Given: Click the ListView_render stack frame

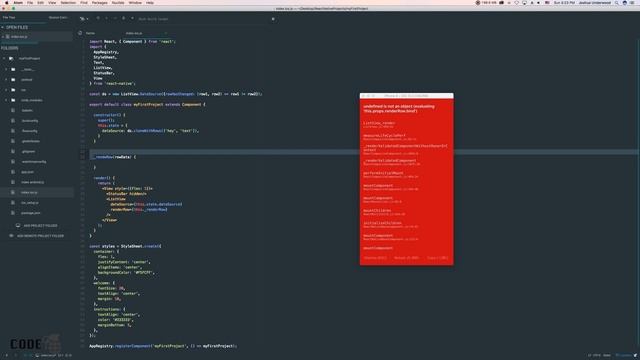Looking at the screenshot, I should (x=379, y=123).
